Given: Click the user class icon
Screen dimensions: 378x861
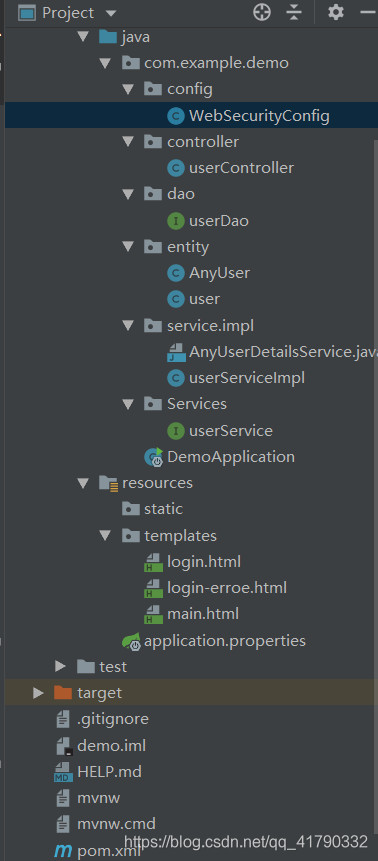Looking at the screenshot, I should pos(175,299).
